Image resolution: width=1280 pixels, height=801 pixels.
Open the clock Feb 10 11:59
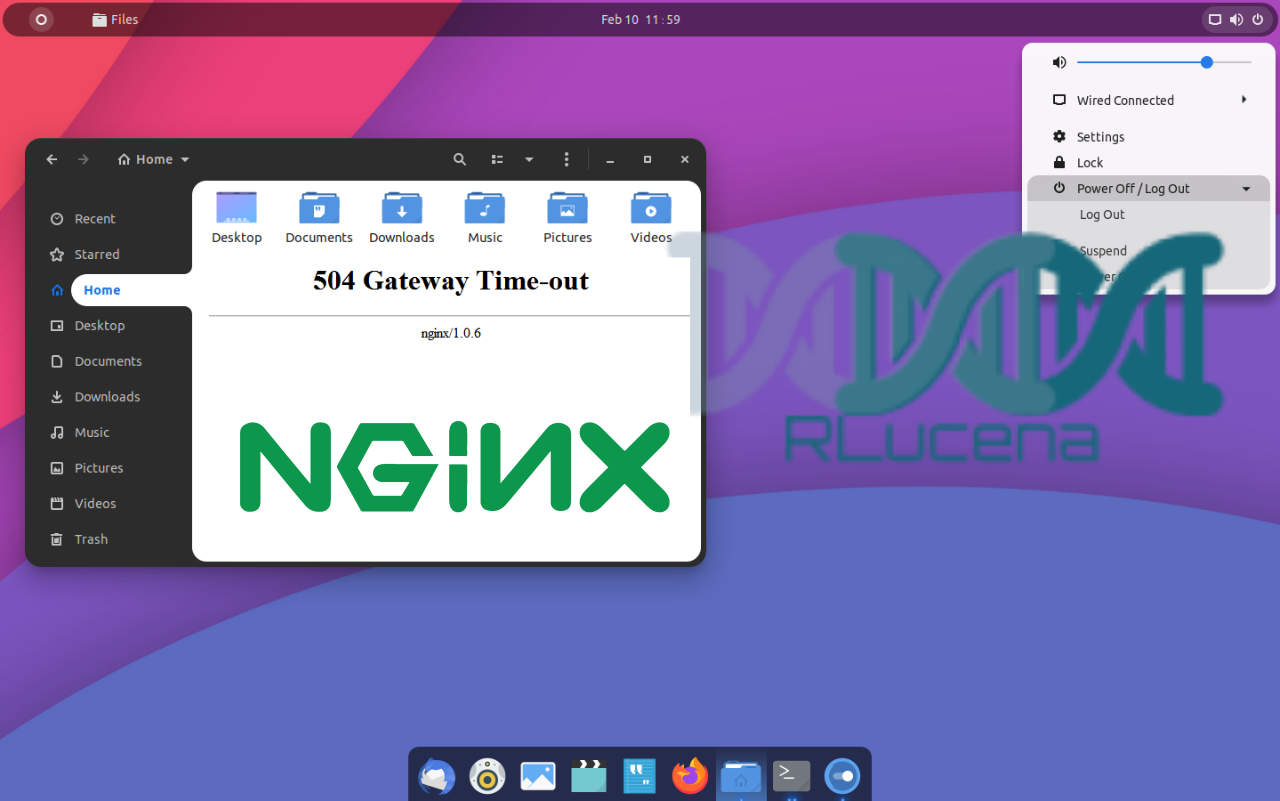640,19
